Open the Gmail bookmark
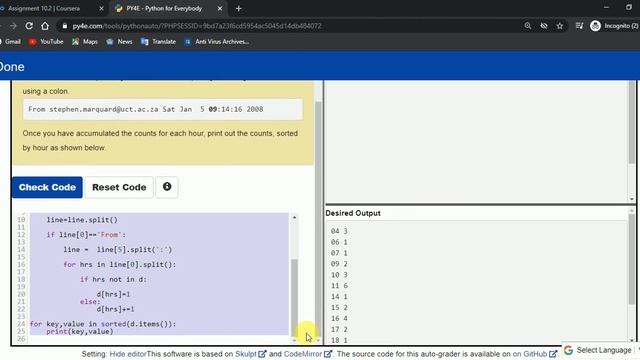Viewport: 640px width, 360px height. click(10, 42)
